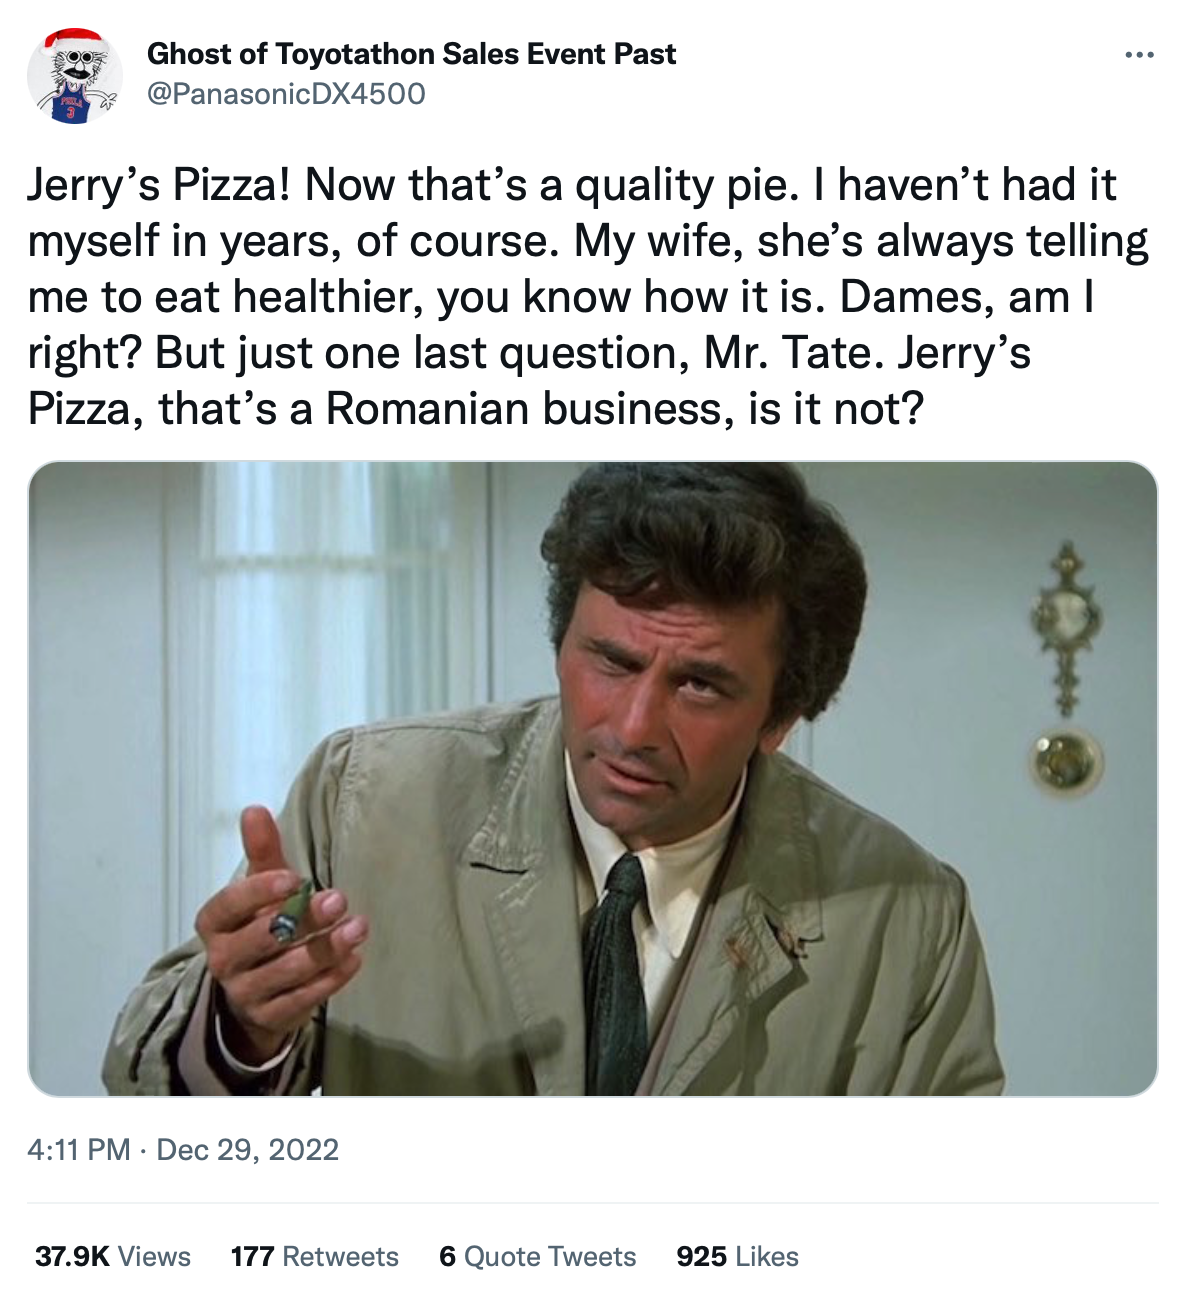Open the attached detective photo
Screen dimensions: 1186x1300
tap(592, 778)
